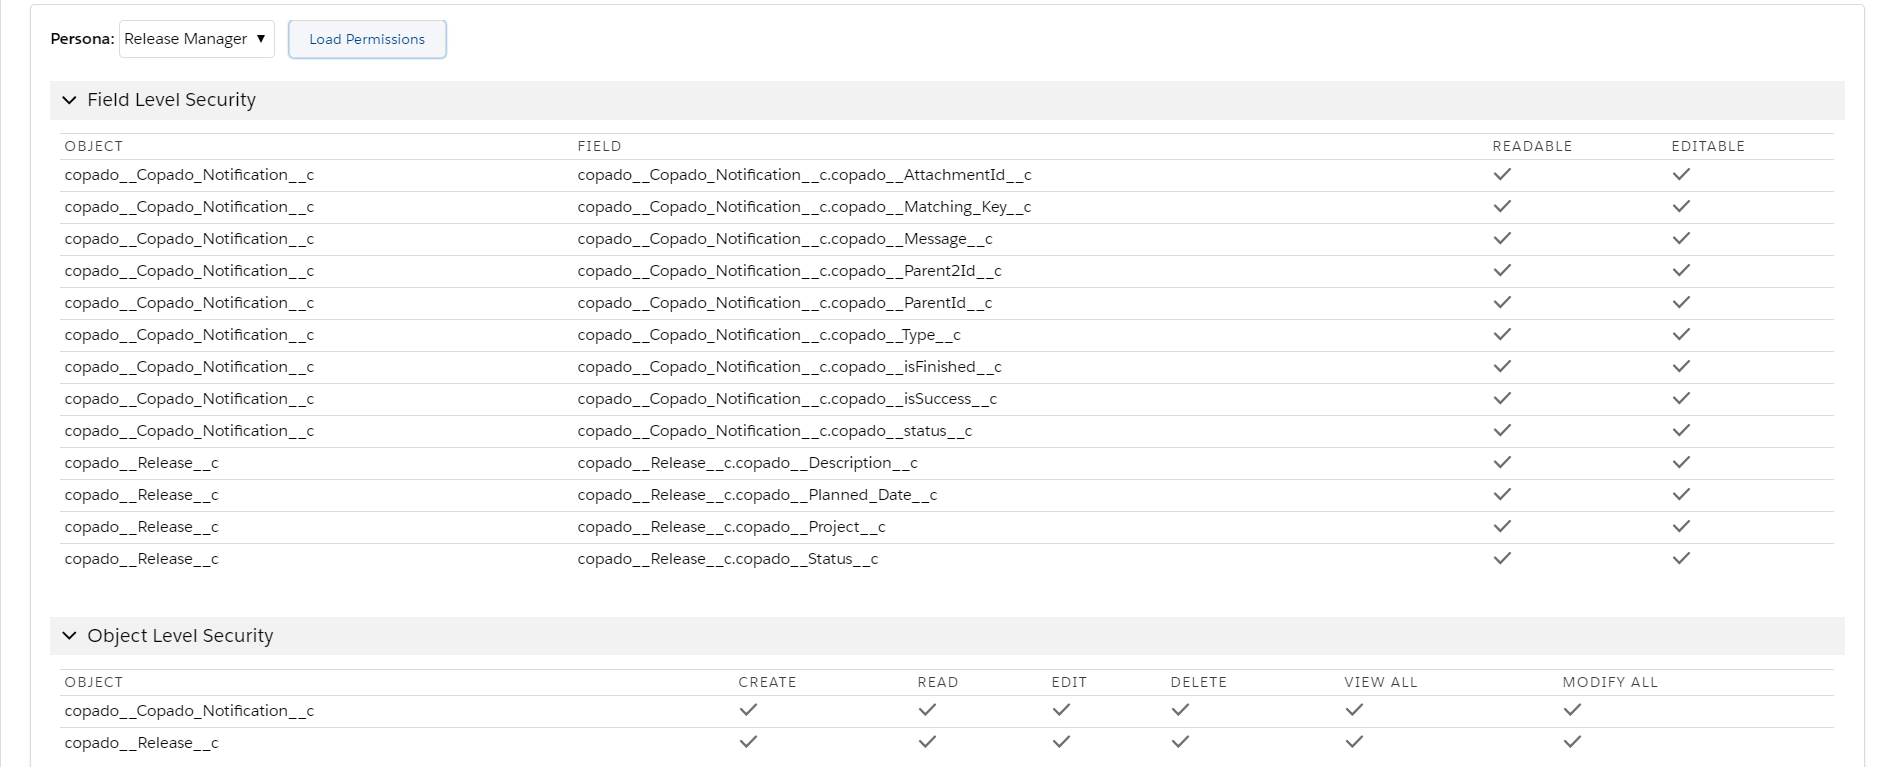The image size is (1887, 767).
Task: Select field text ending copado__Matching_Key__c
Action: click(x=804, y=207)
